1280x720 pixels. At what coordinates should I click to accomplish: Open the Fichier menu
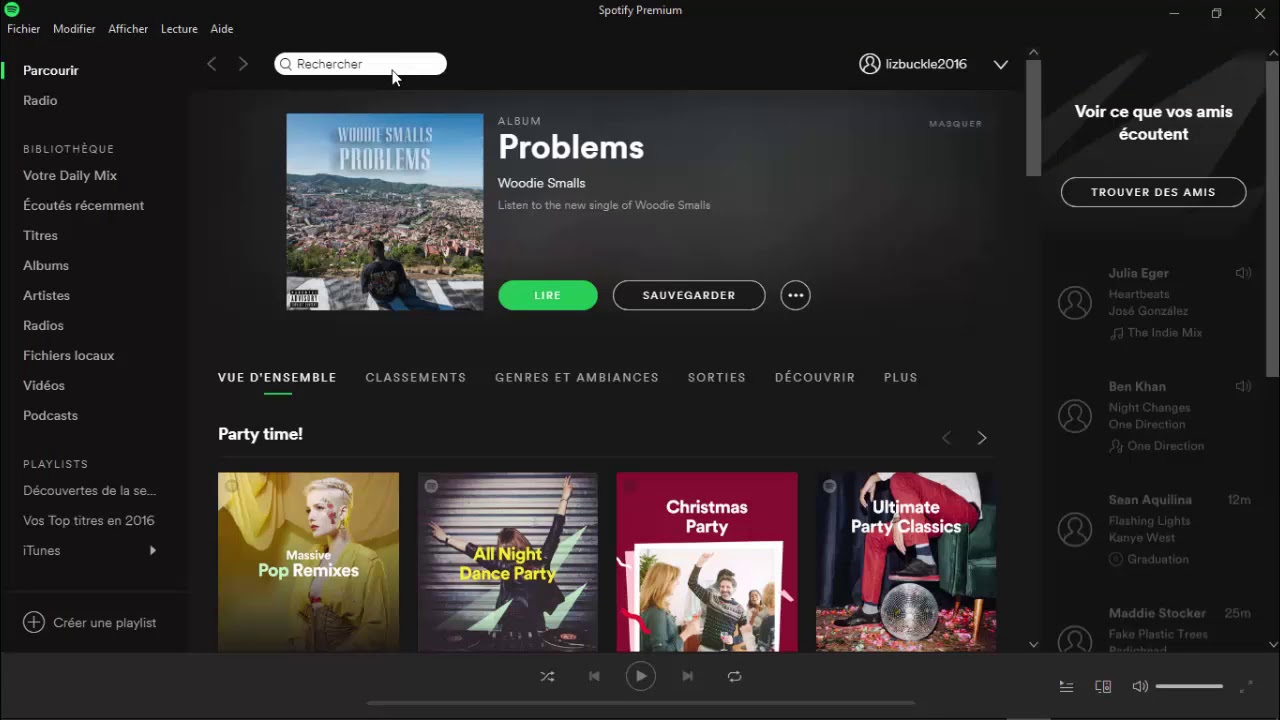click(24, 29)
